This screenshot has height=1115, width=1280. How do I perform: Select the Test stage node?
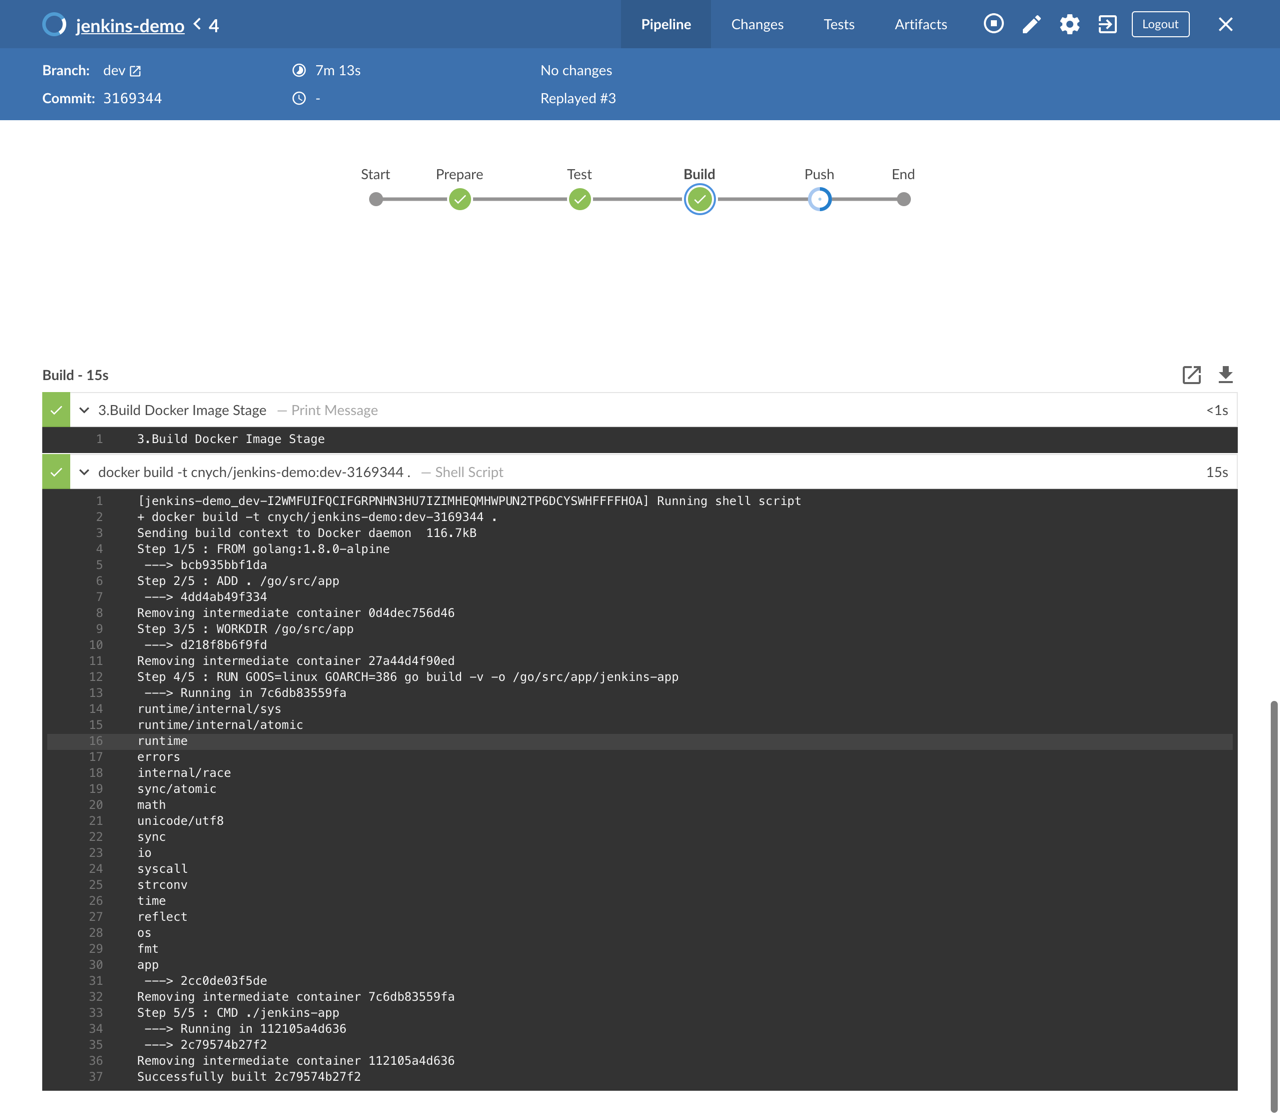point(579,199)
